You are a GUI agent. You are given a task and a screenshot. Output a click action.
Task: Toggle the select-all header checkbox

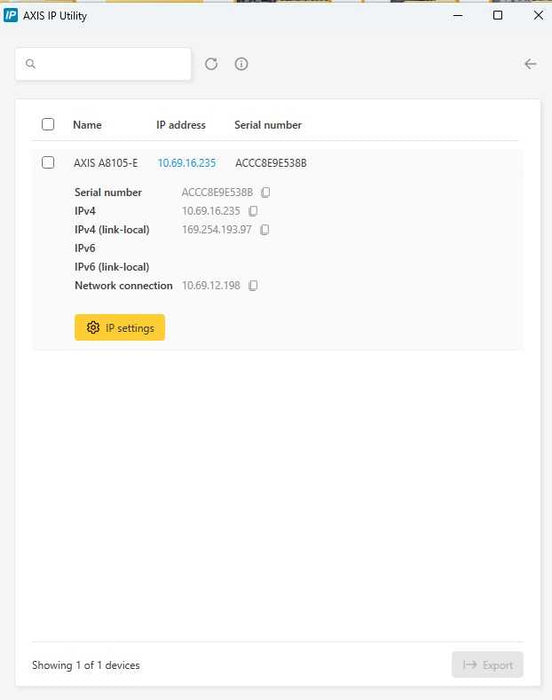[x=48, y=124]
